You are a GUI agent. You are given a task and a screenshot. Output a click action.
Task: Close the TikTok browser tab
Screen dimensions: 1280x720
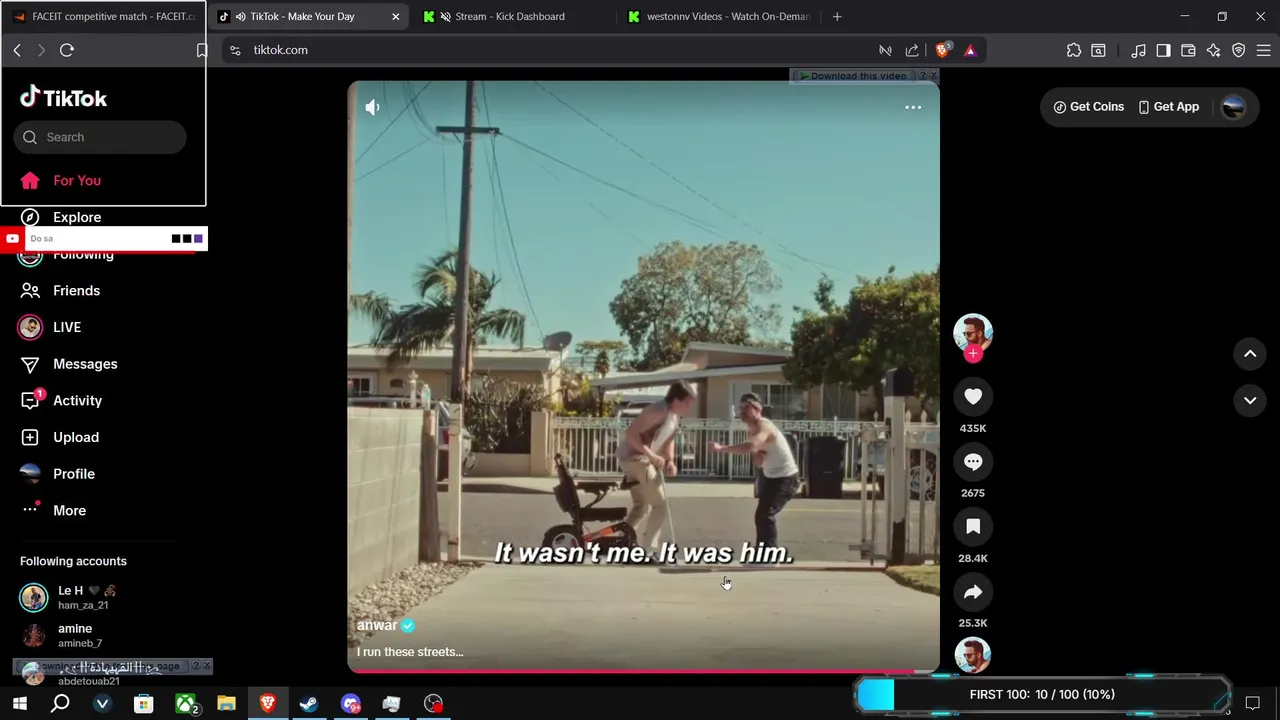(x=395, y=16)
